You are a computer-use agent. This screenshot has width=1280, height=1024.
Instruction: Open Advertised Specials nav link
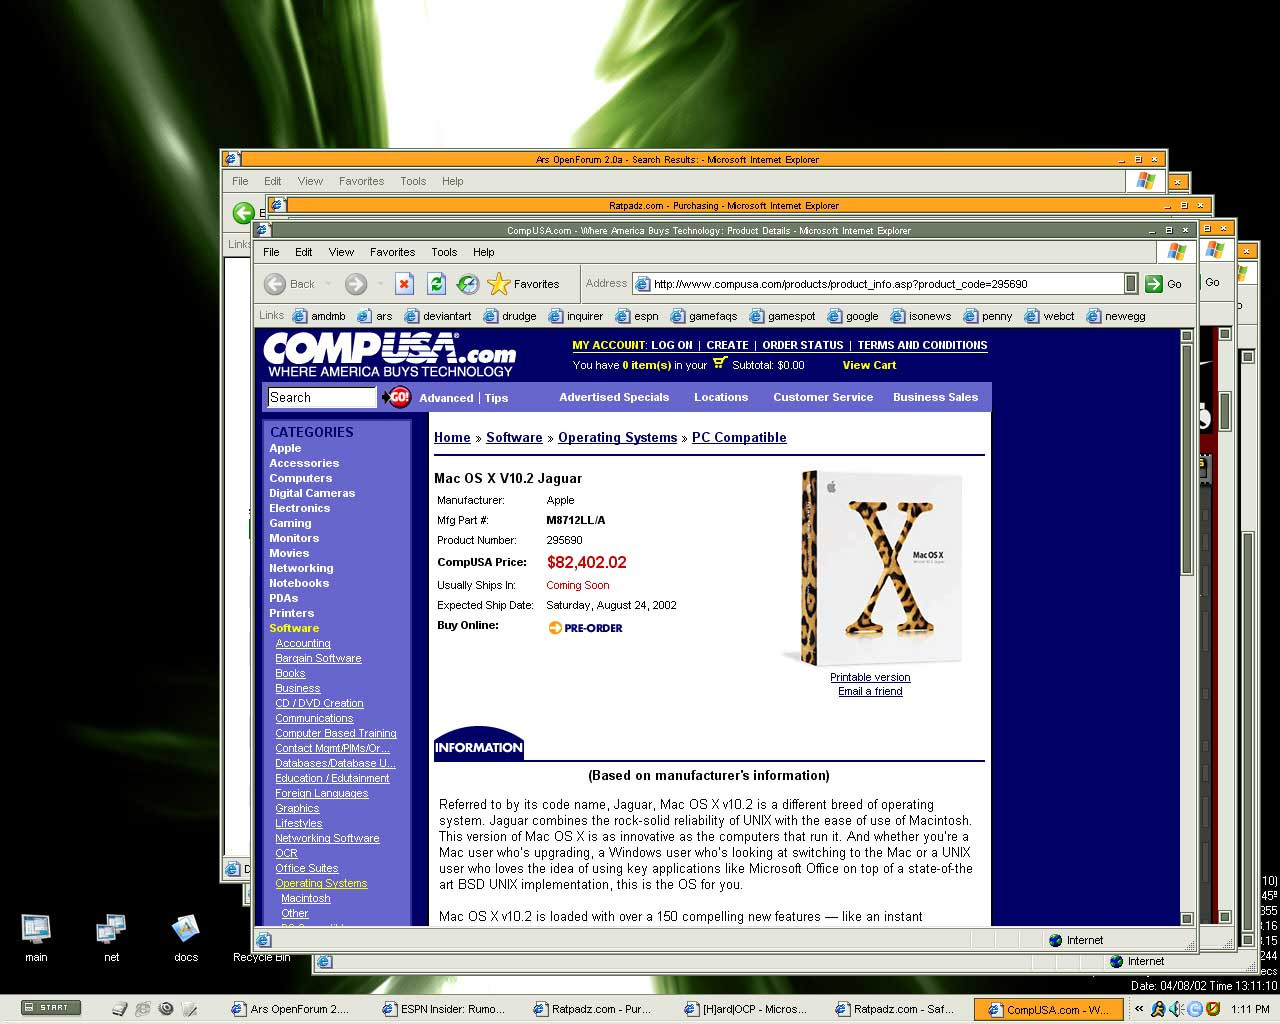click(614, 397)
